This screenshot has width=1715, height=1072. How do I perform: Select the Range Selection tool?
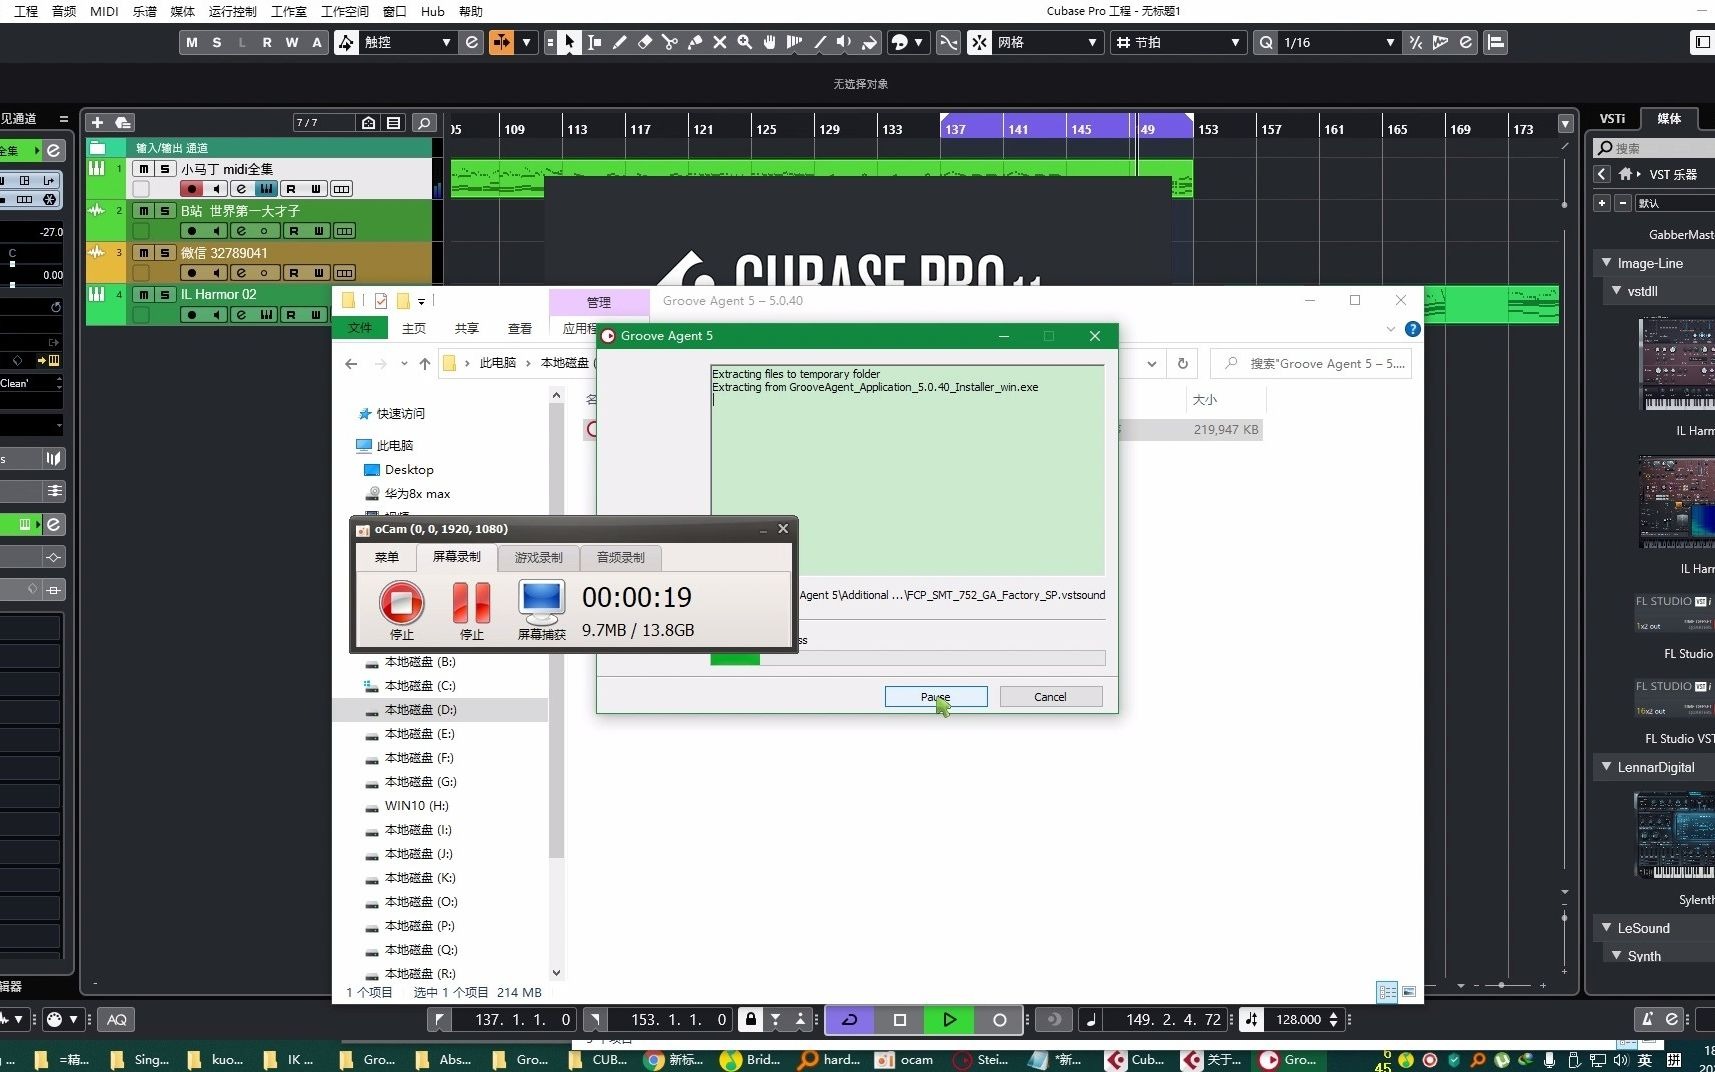(x=595, y=42)
